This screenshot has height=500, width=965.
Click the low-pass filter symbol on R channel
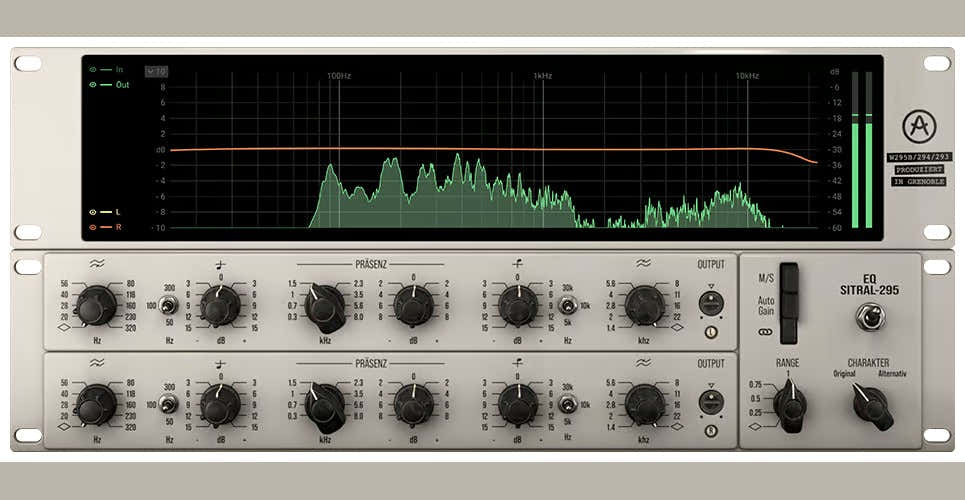point(643,363)
